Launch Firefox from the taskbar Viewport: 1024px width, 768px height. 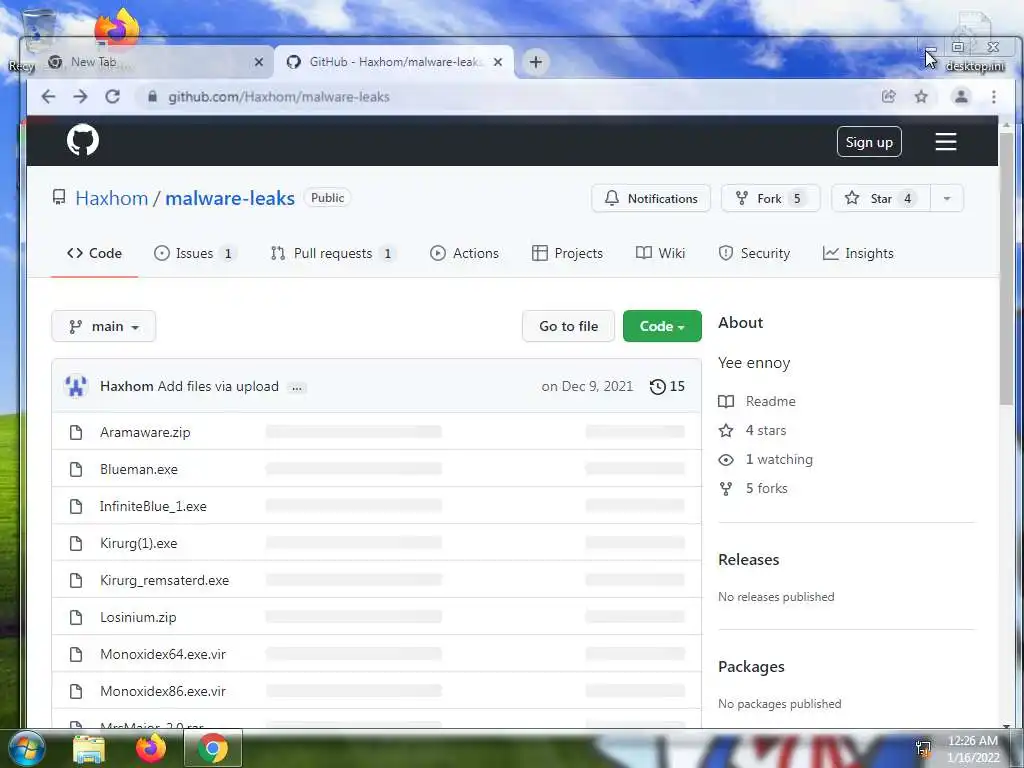[150, 748]
